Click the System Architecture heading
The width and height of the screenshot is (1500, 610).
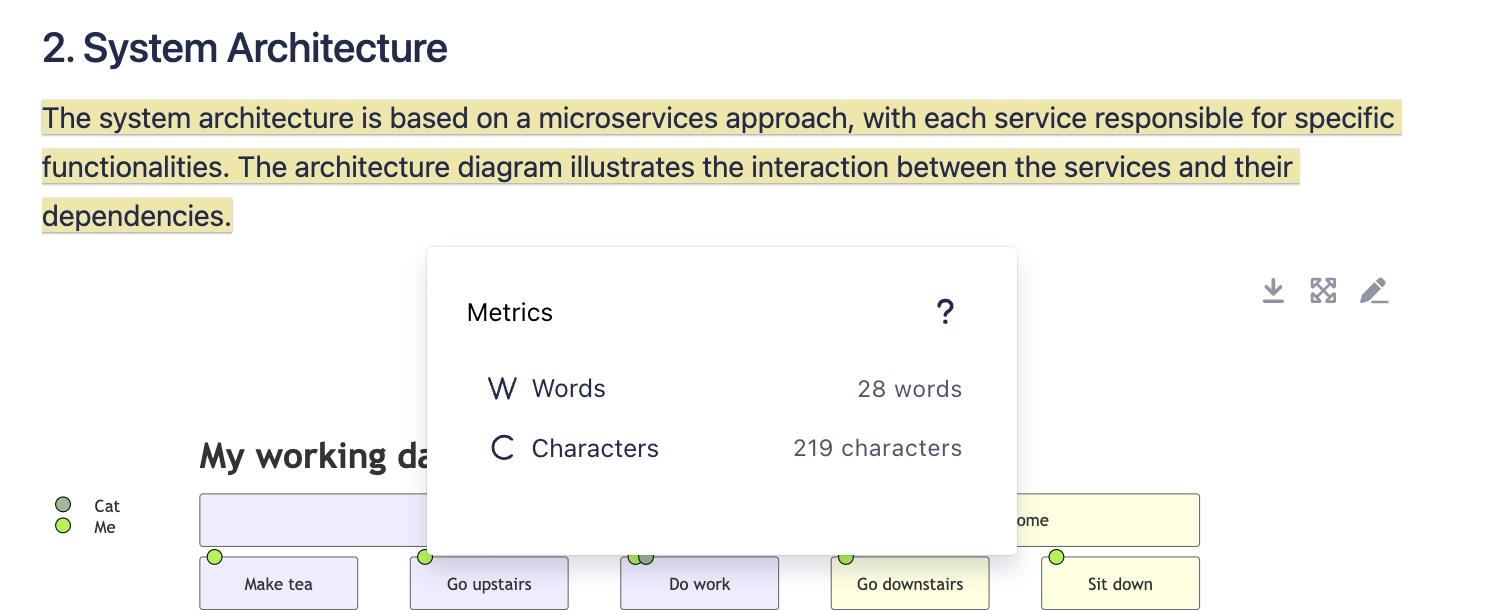[x=245, y=48]
